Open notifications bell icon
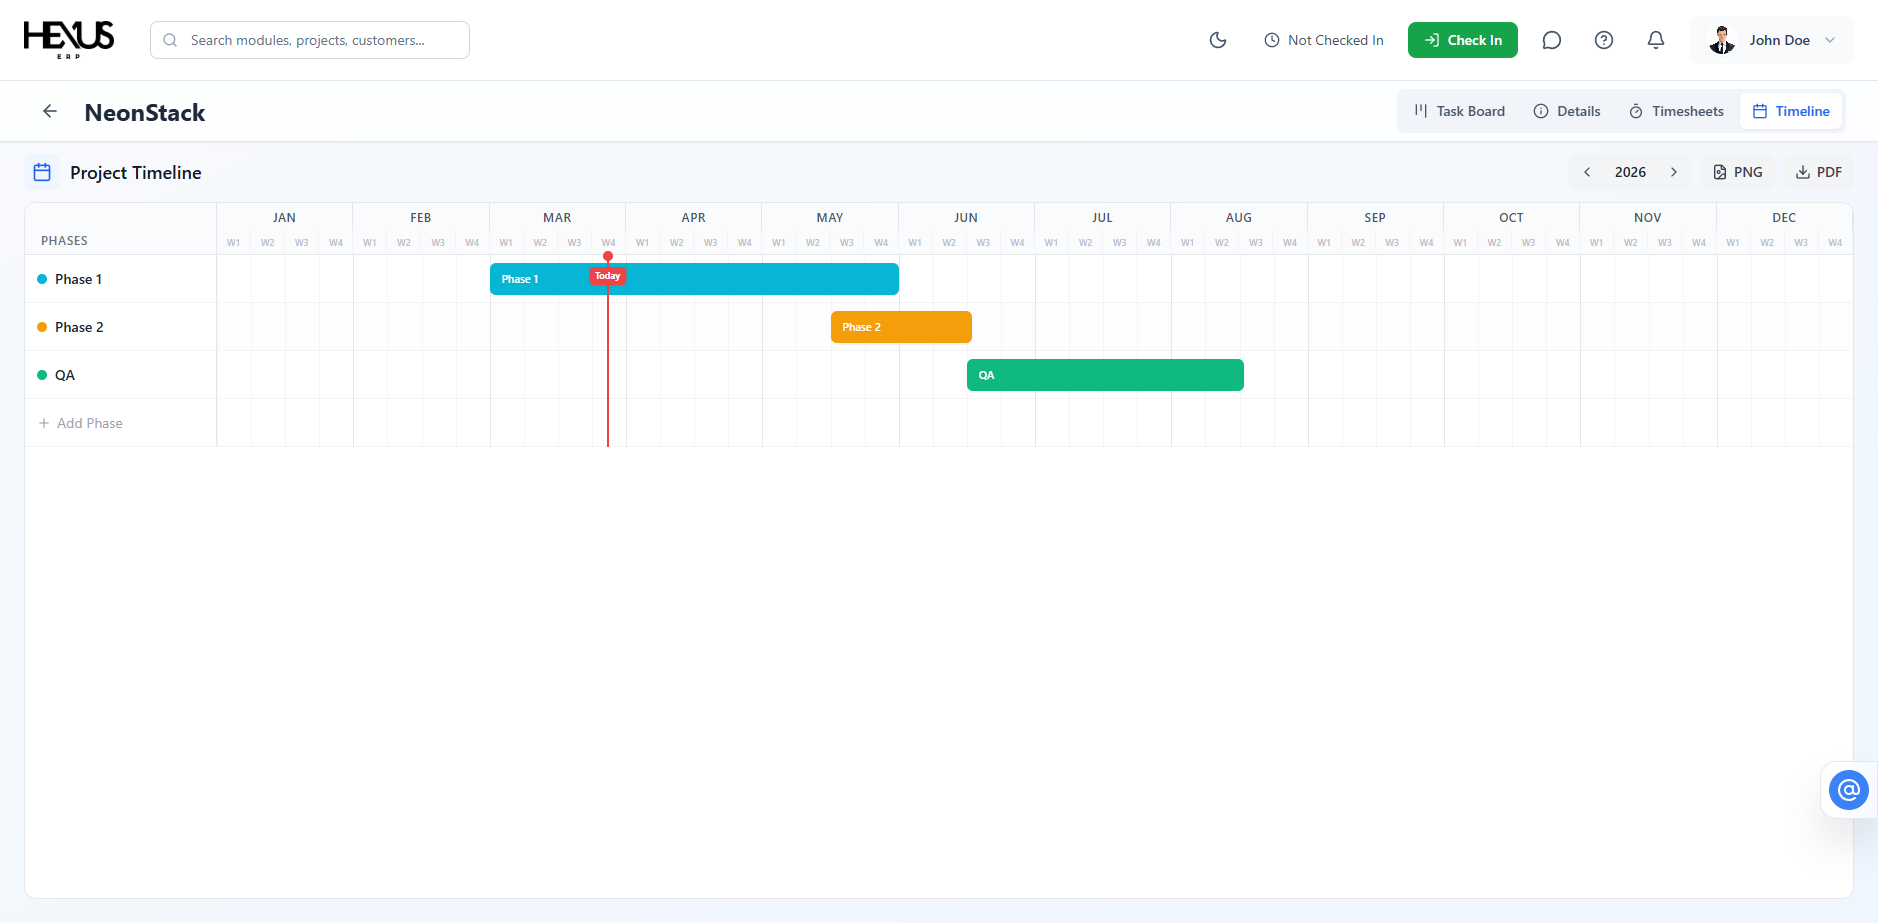The image size is (1878, 923). [1656, 40]
